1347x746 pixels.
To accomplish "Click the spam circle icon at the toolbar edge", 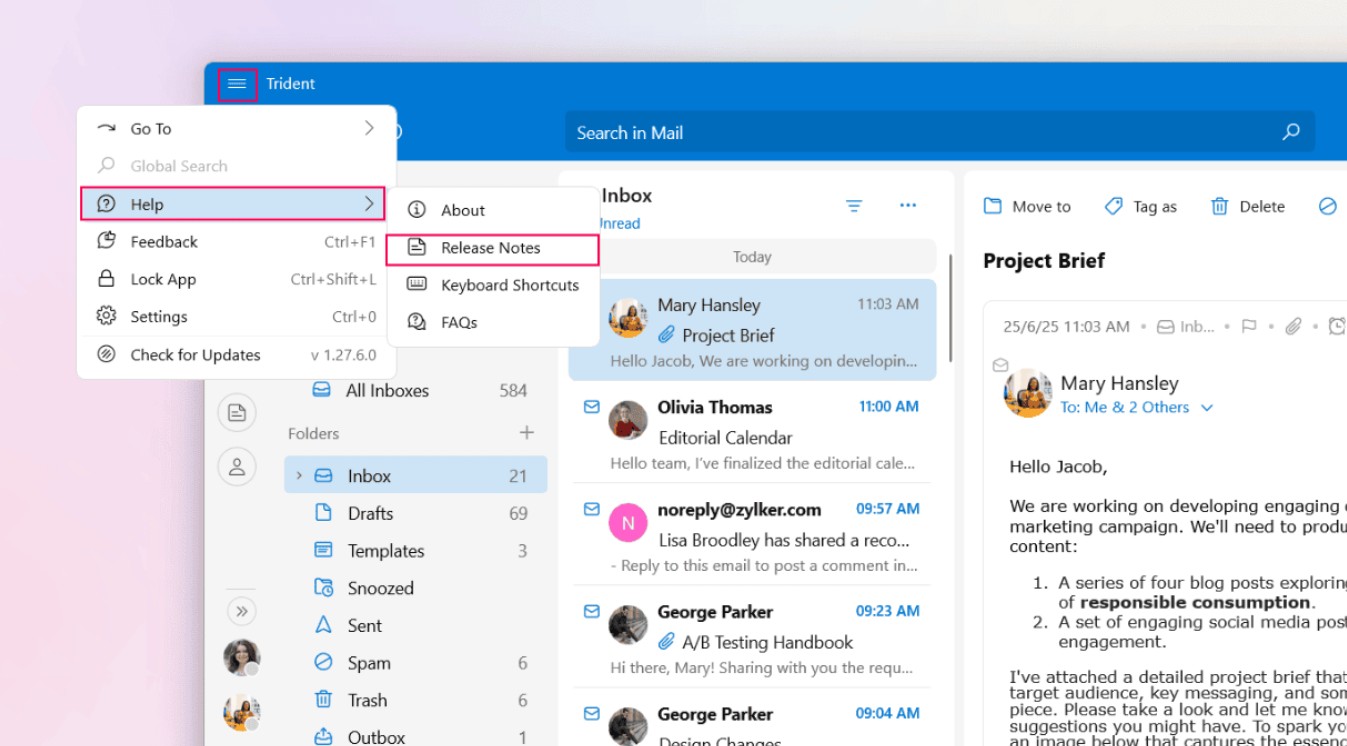I will click(x=1328, y=206).
